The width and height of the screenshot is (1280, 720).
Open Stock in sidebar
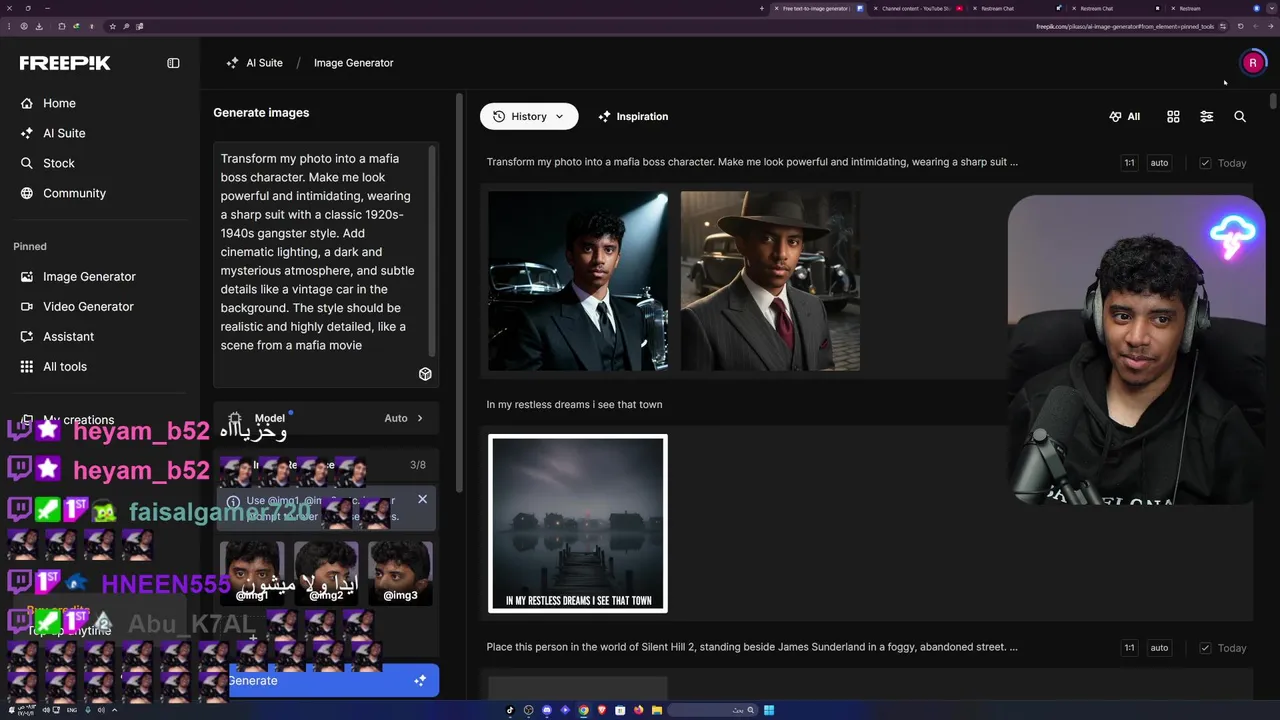tap(59, 163)
